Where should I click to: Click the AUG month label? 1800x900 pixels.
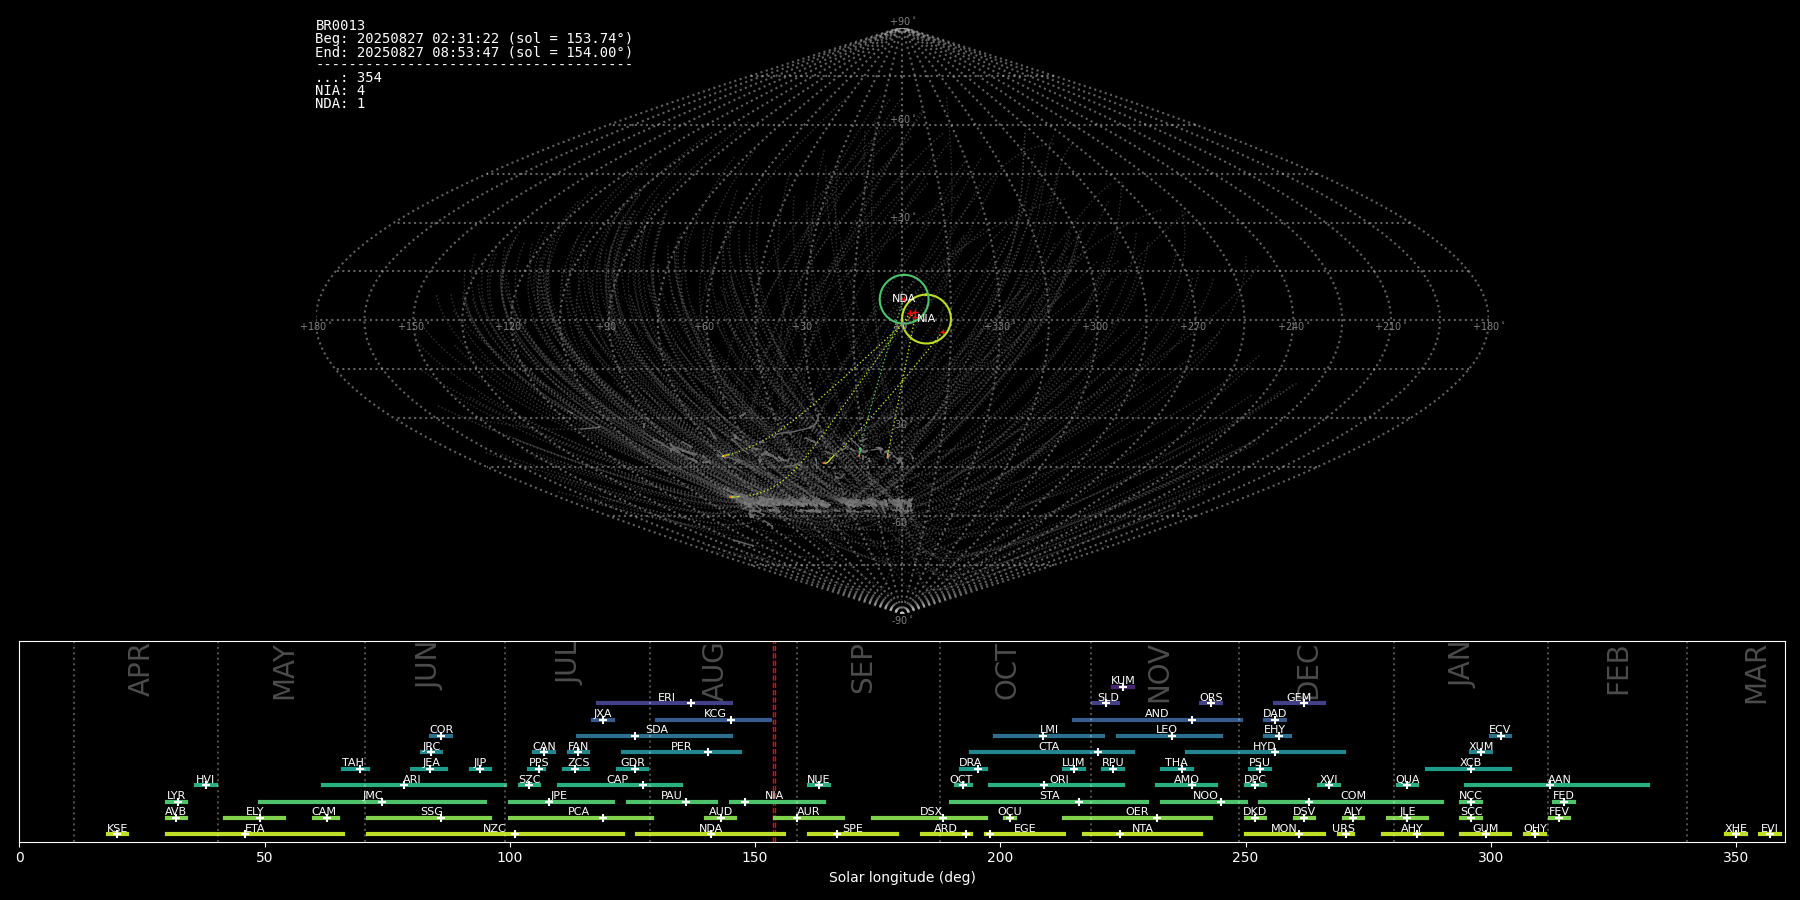712,671
